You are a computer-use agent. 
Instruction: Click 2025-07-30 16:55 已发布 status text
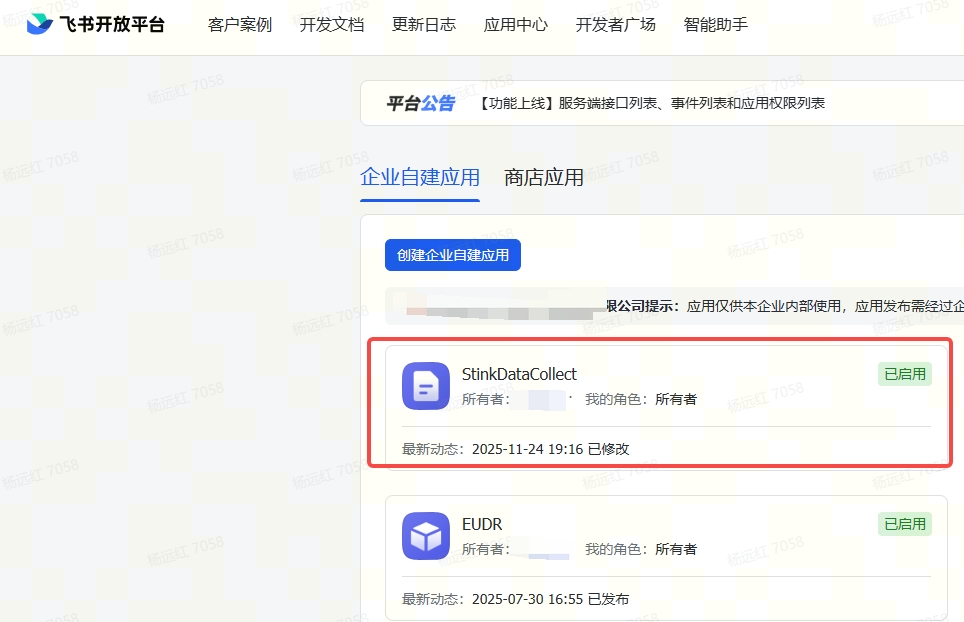(x=551, y=599)
